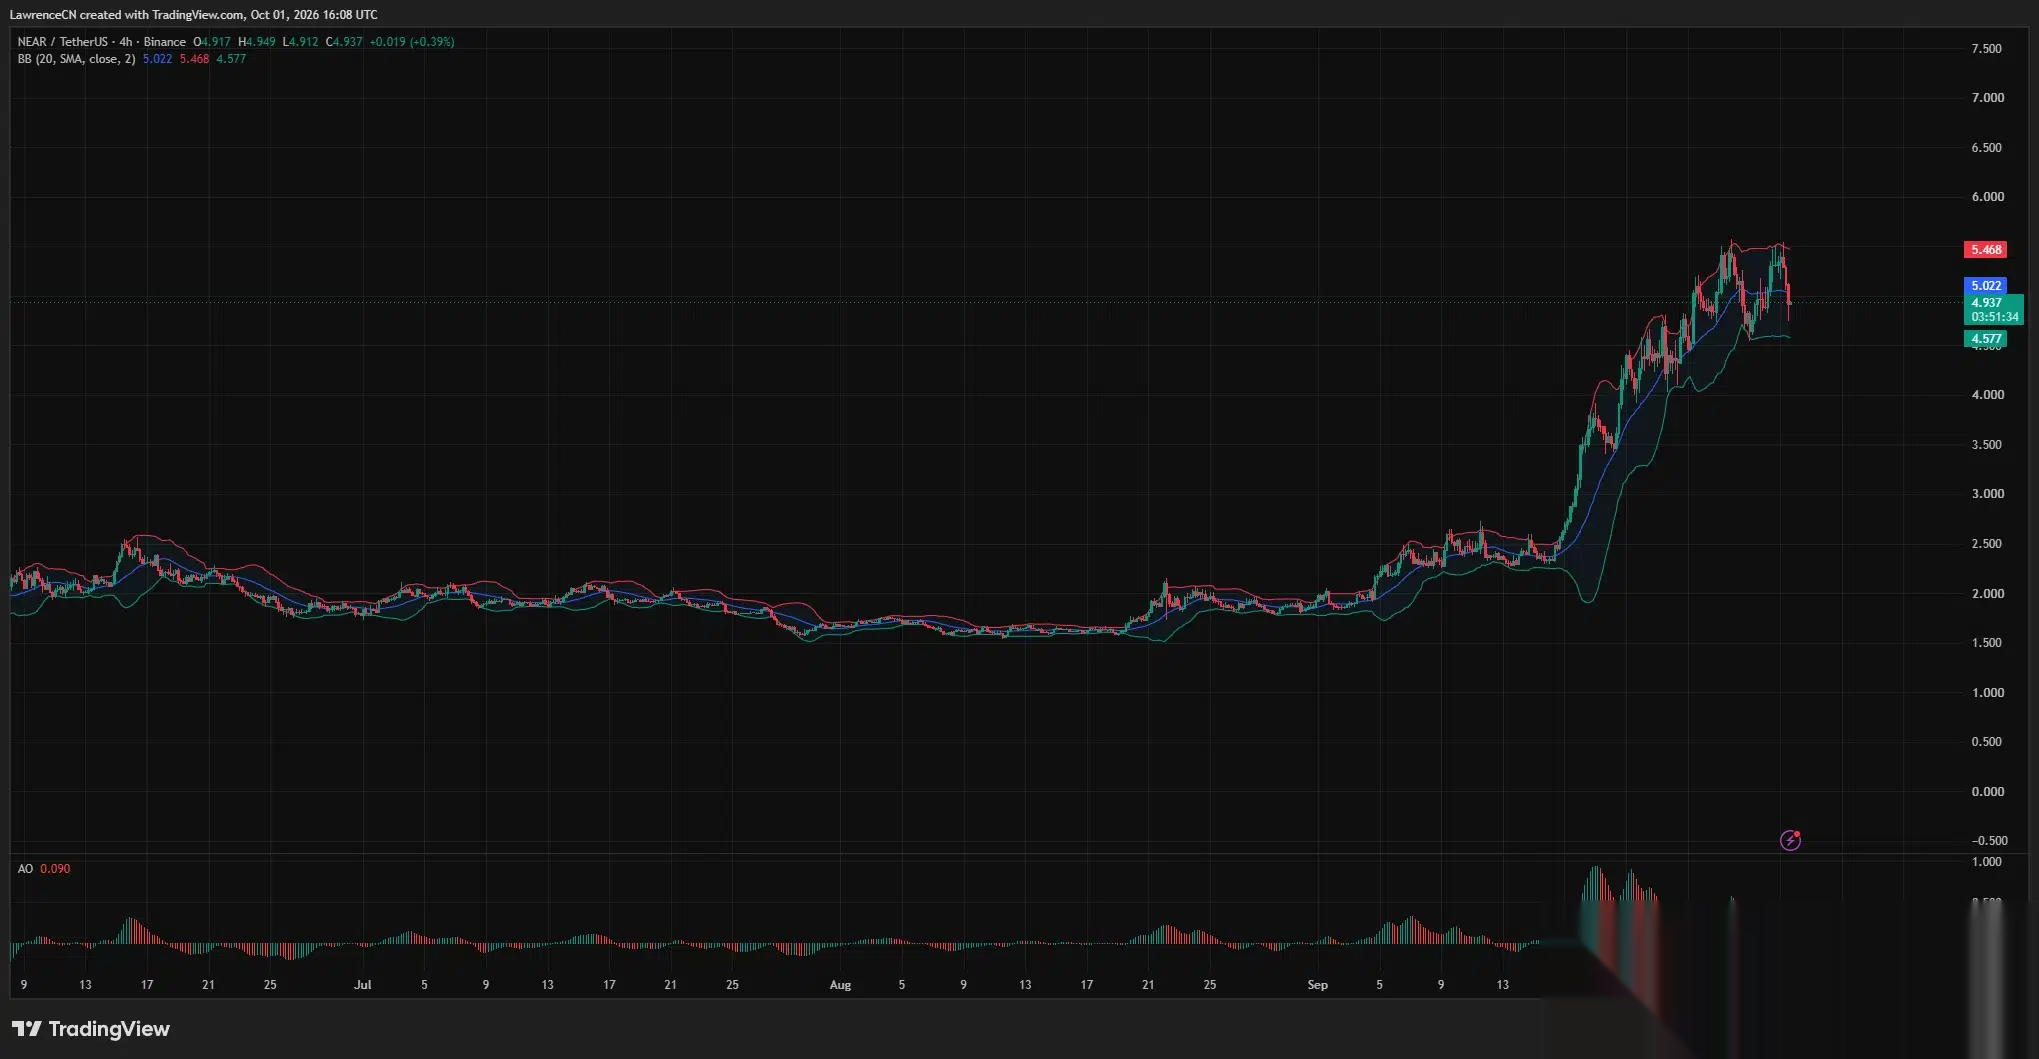This screenshot has height=1059, width=2039.
Task: Click the 7.500 price axis label
Action: pos(1987,49)
